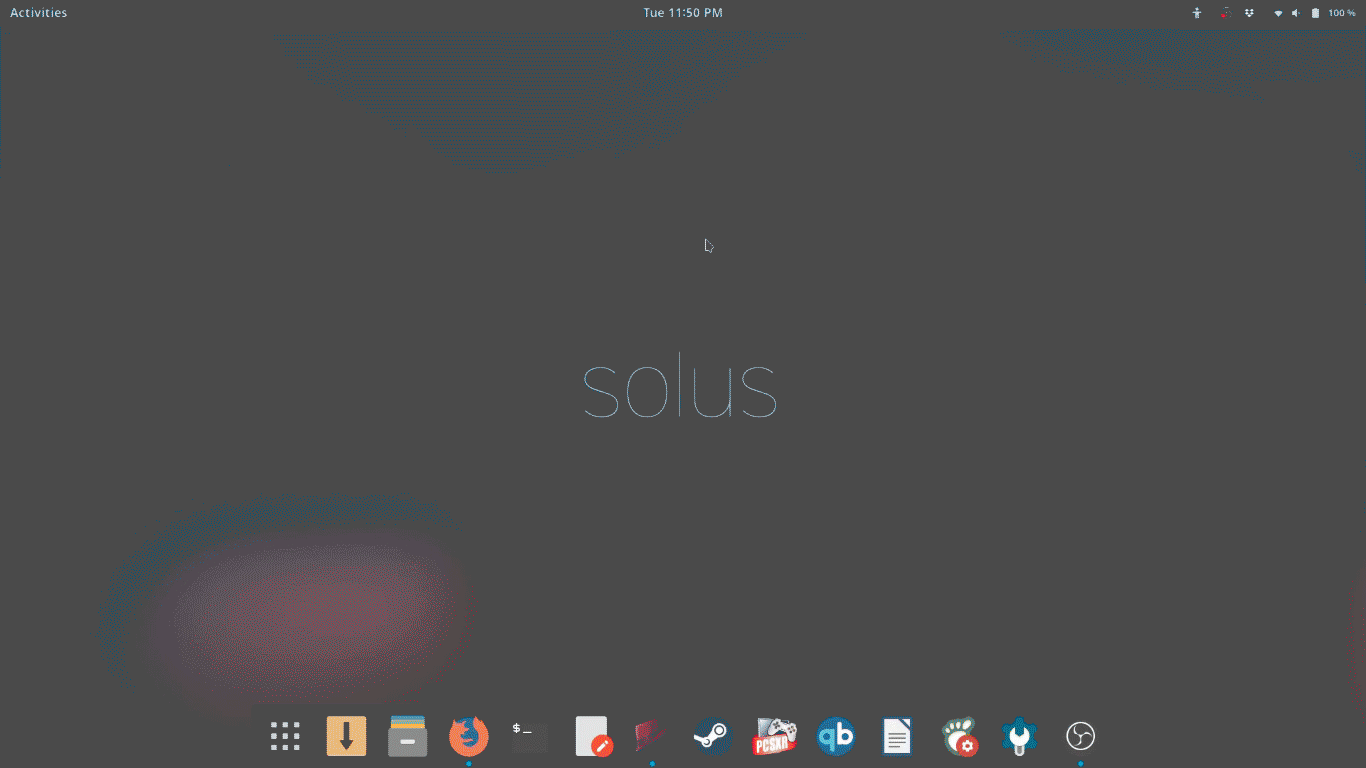This screenshot has height=768, width=1366.
Task: Open the Activities overview
Action: pyautogui.click(x=37, y=12)
